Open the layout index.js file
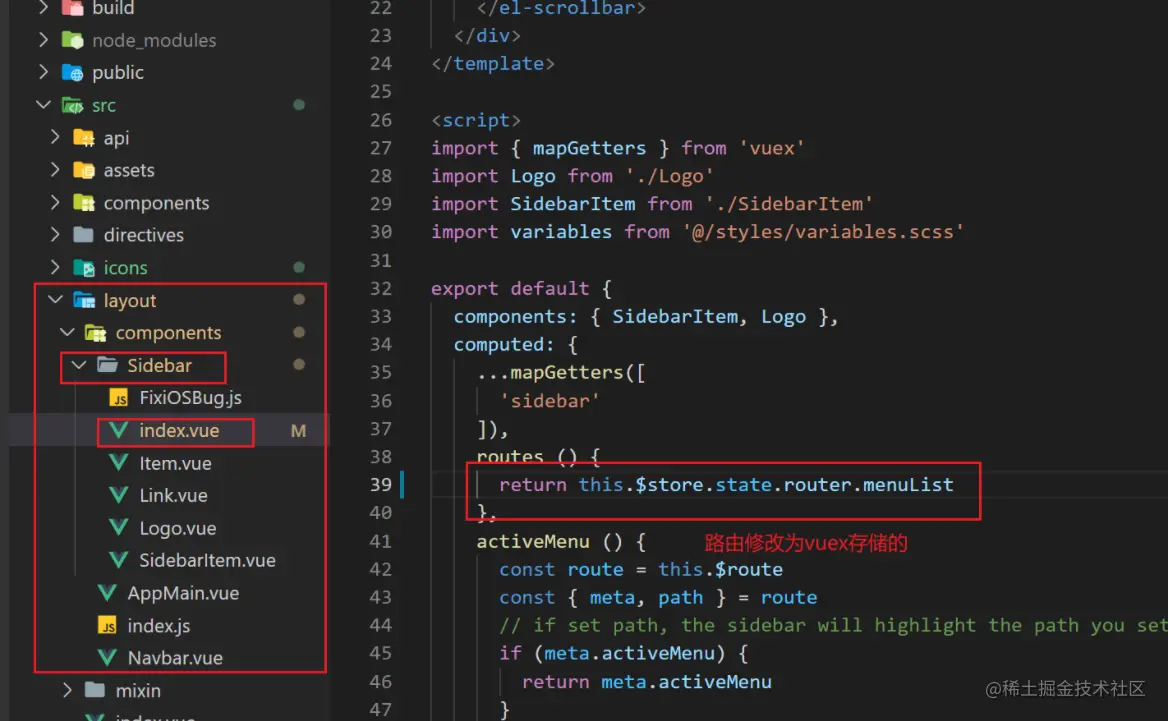1168x721 pixels. click(159, 626)
